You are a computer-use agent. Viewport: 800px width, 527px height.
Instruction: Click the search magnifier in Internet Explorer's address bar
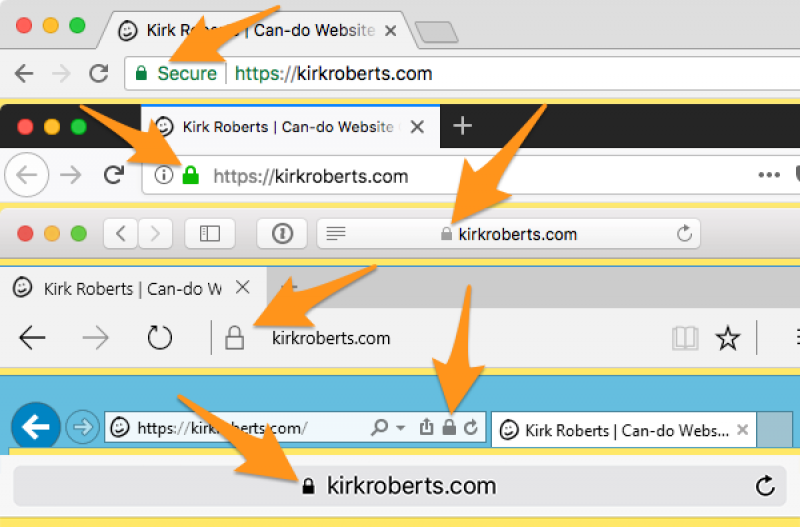(x=379, y=428)
